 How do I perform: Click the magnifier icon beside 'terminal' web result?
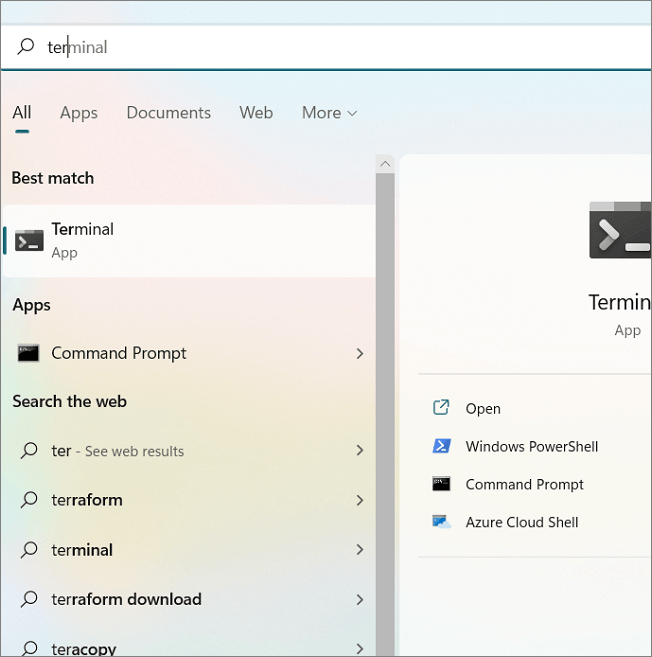click(x=29, y=549)
